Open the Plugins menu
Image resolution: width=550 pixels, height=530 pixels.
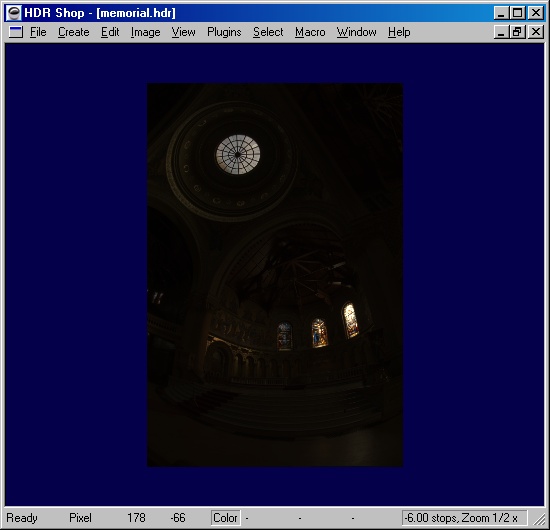pyautogui.click(x=224, y=32)
